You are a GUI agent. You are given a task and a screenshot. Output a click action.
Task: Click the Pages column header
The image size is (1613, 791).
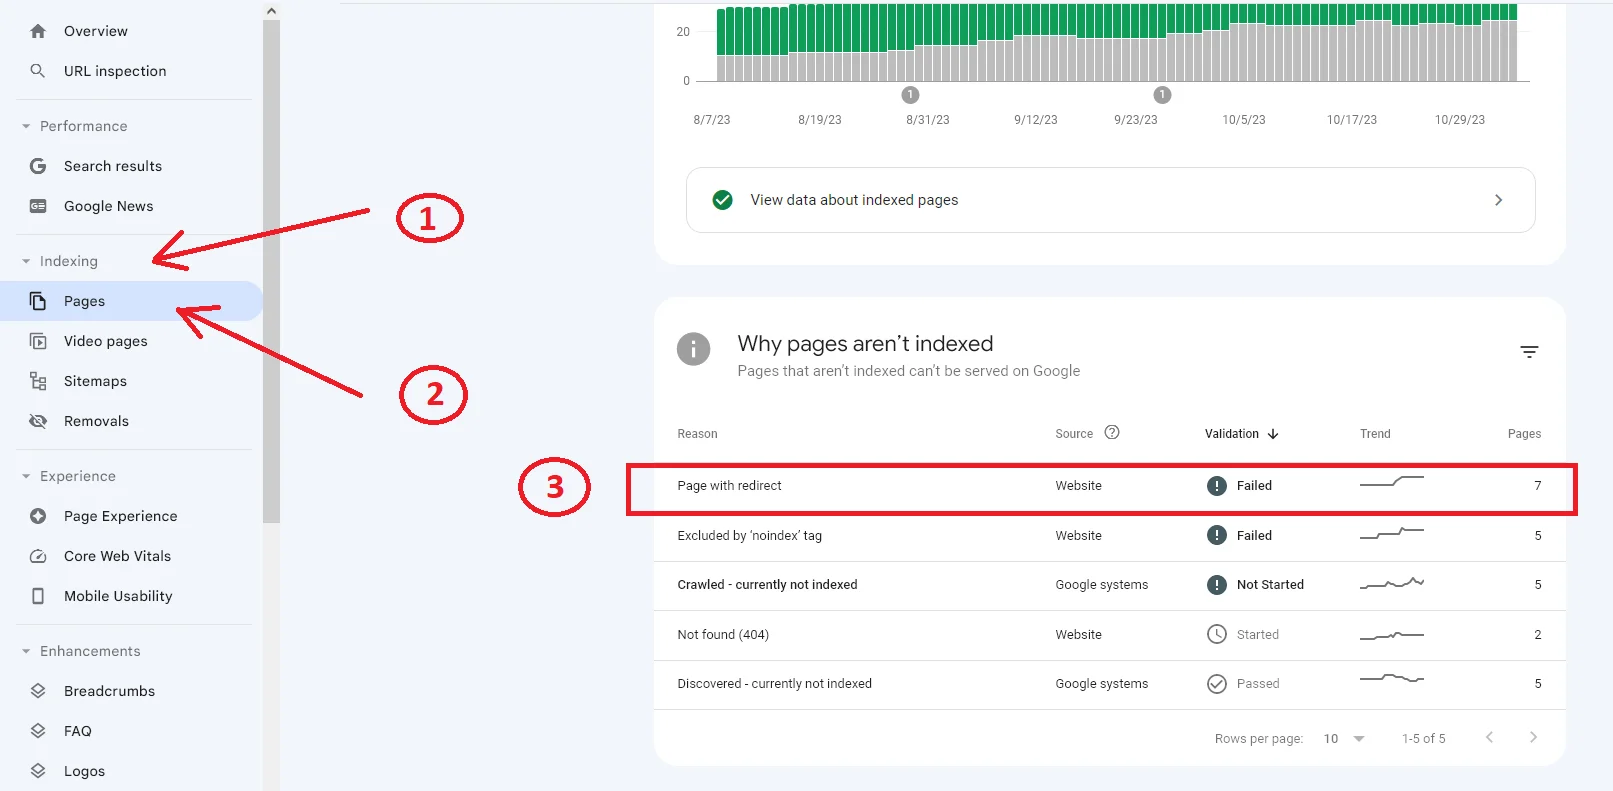(x=1524, y=434)
